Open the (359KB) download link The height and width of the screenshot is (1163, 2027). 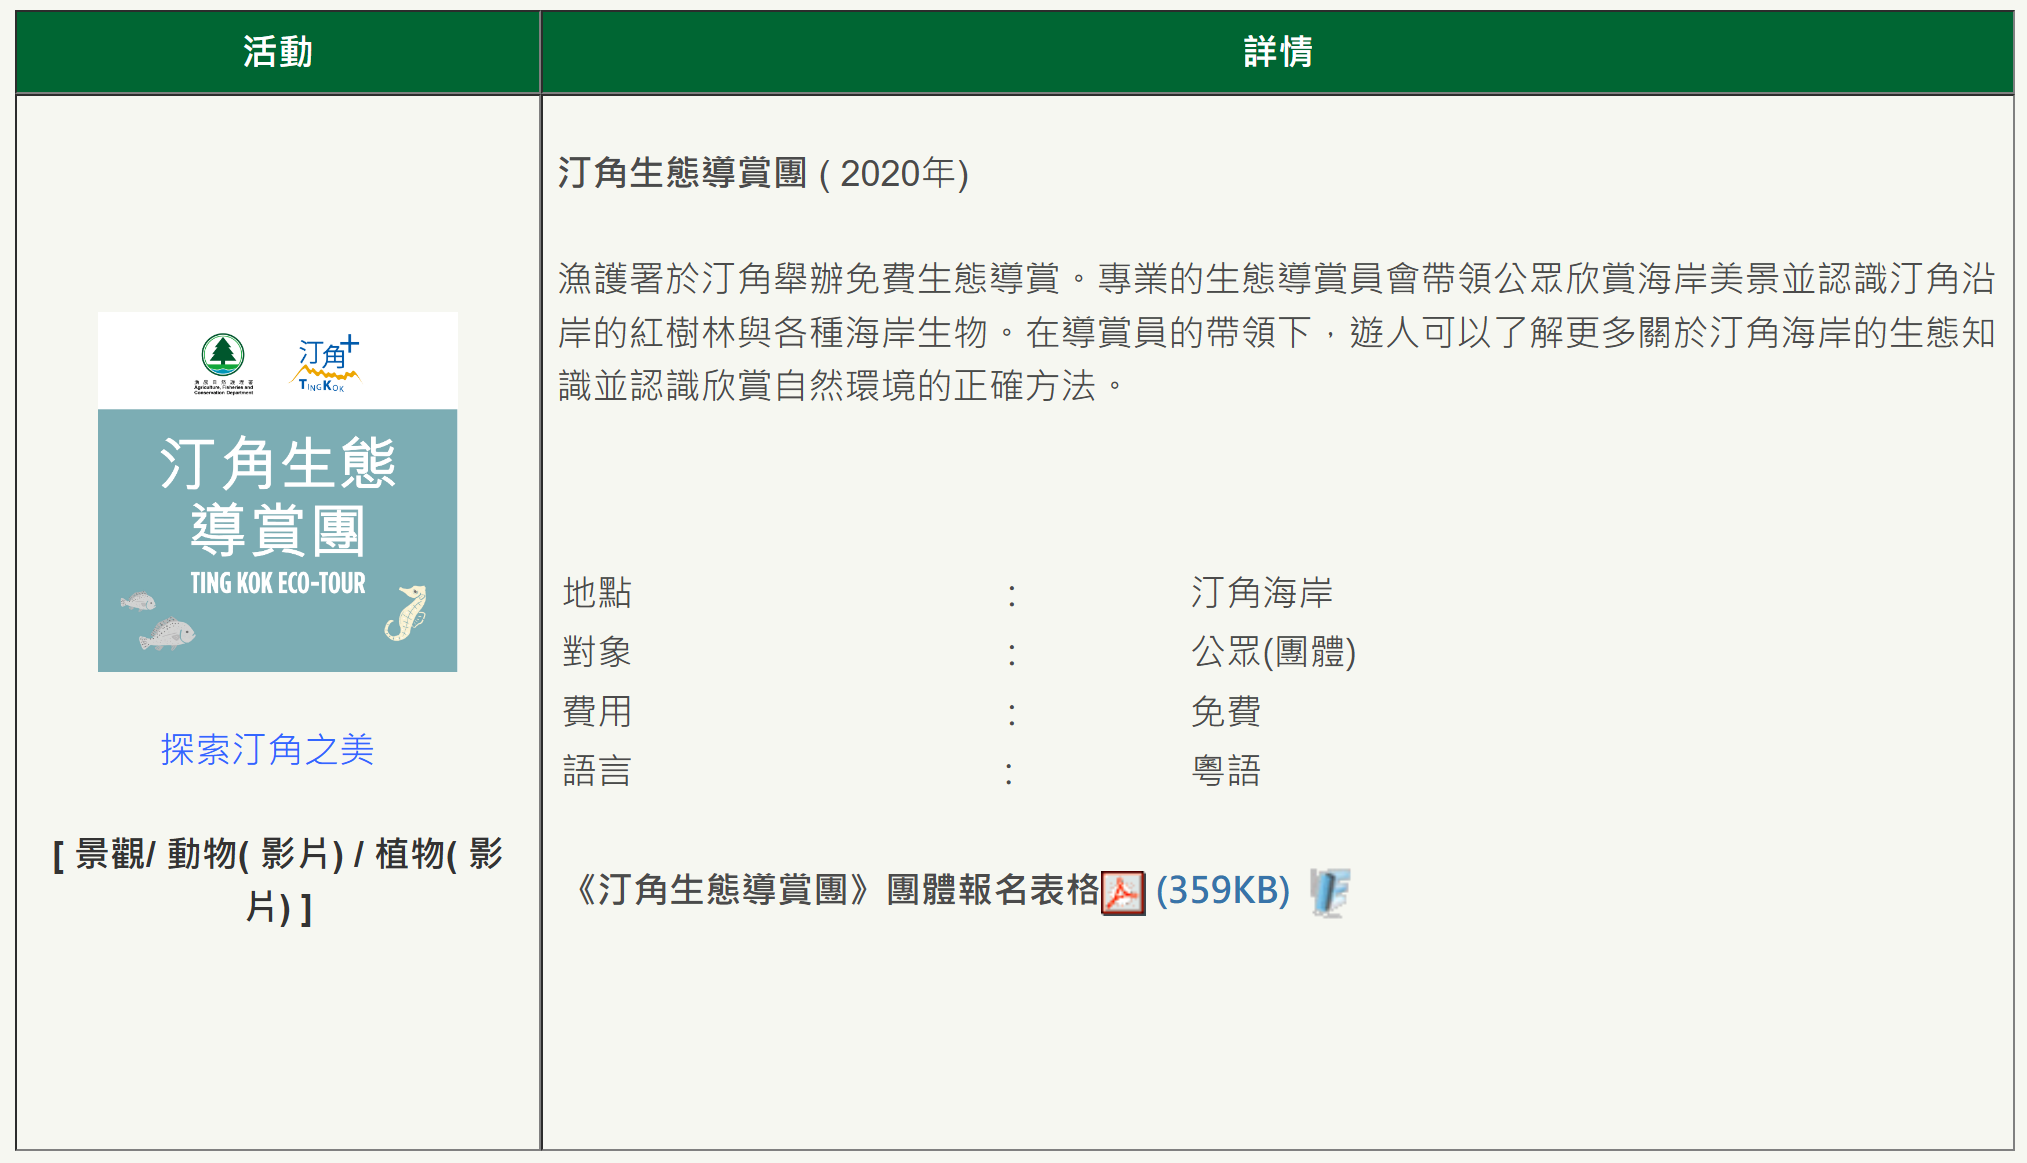pyautogui.click(x=1222, y=890)
